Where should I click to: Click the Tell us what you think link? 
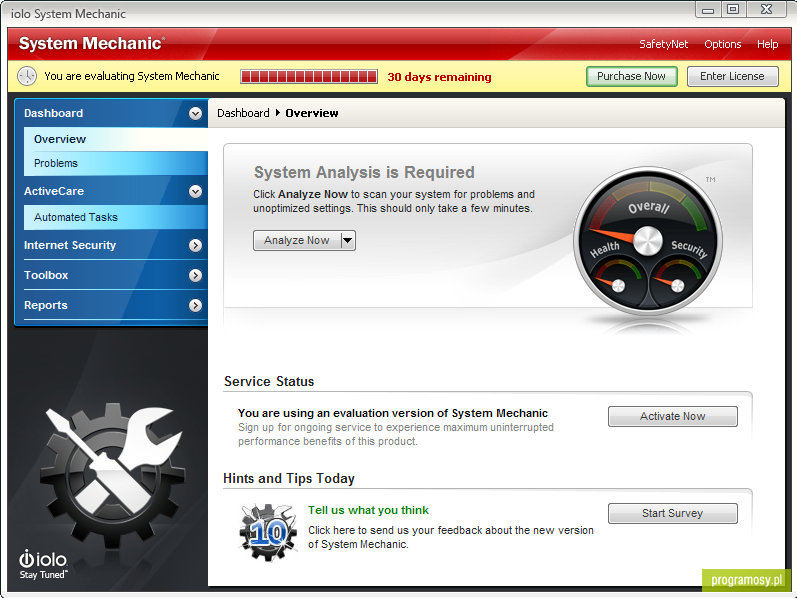pyautogui.click(x=368, y=510)
